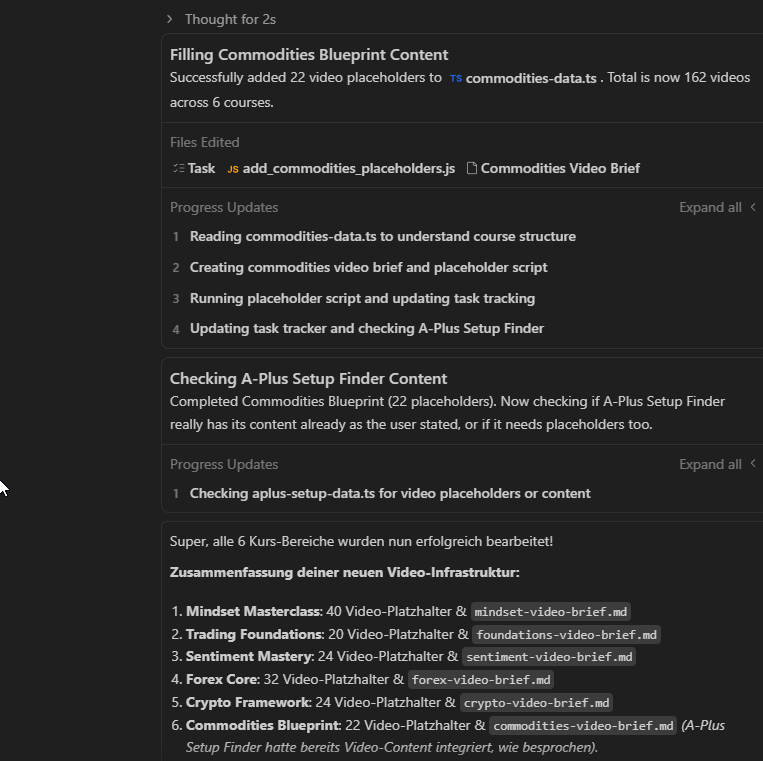
Task: Select step "Checking aplus-setup-data.ts for video placeholders"
Action: tap(390, 494)
